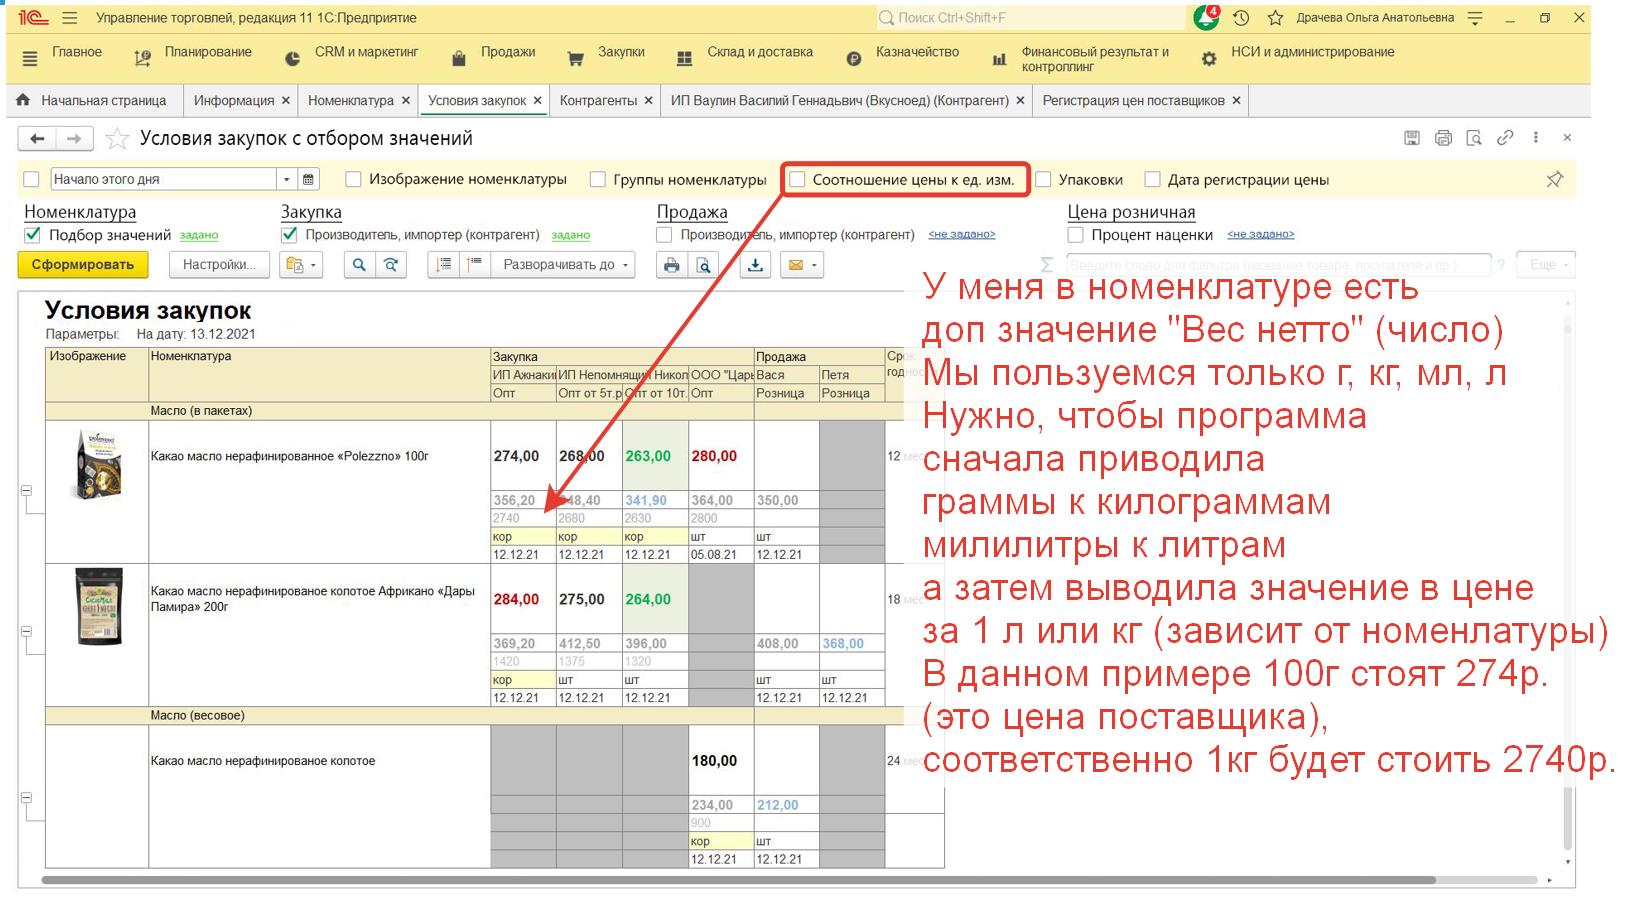Click the notifications bell icon
Screen dimensions: 1637x898
[x=1206, y=18]
